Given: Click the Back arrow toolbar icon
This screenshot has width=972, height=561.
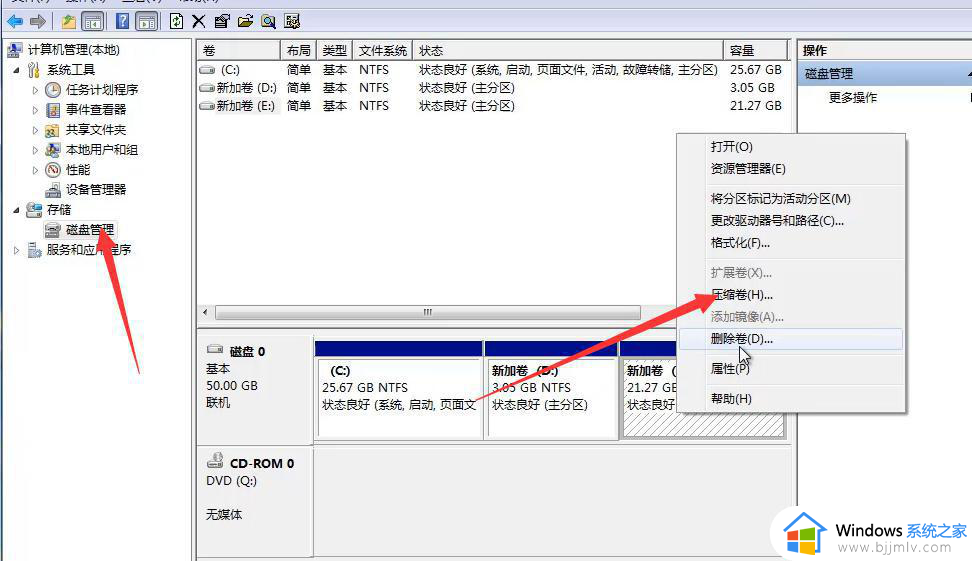Looking at the screenshot, I should coord(15,22).
